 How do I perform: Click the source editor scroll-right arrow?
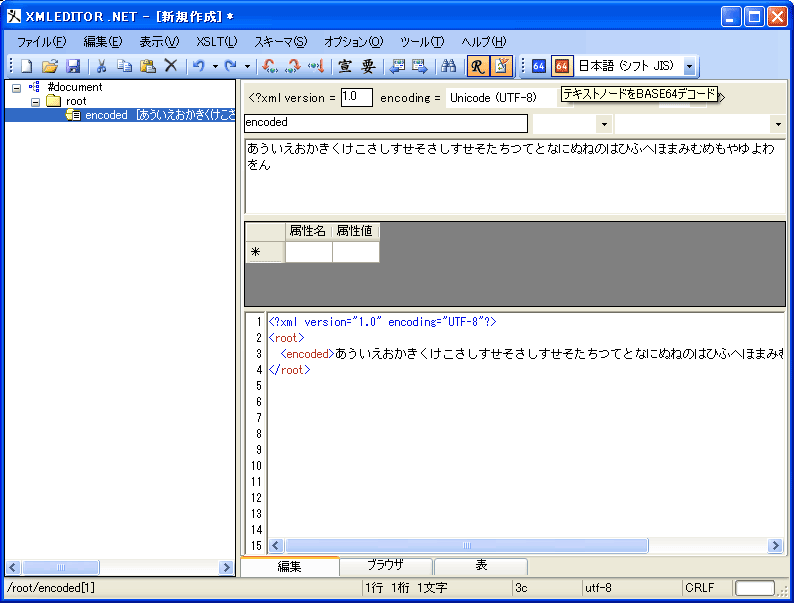pyautogui.click(x=775, y=545)
